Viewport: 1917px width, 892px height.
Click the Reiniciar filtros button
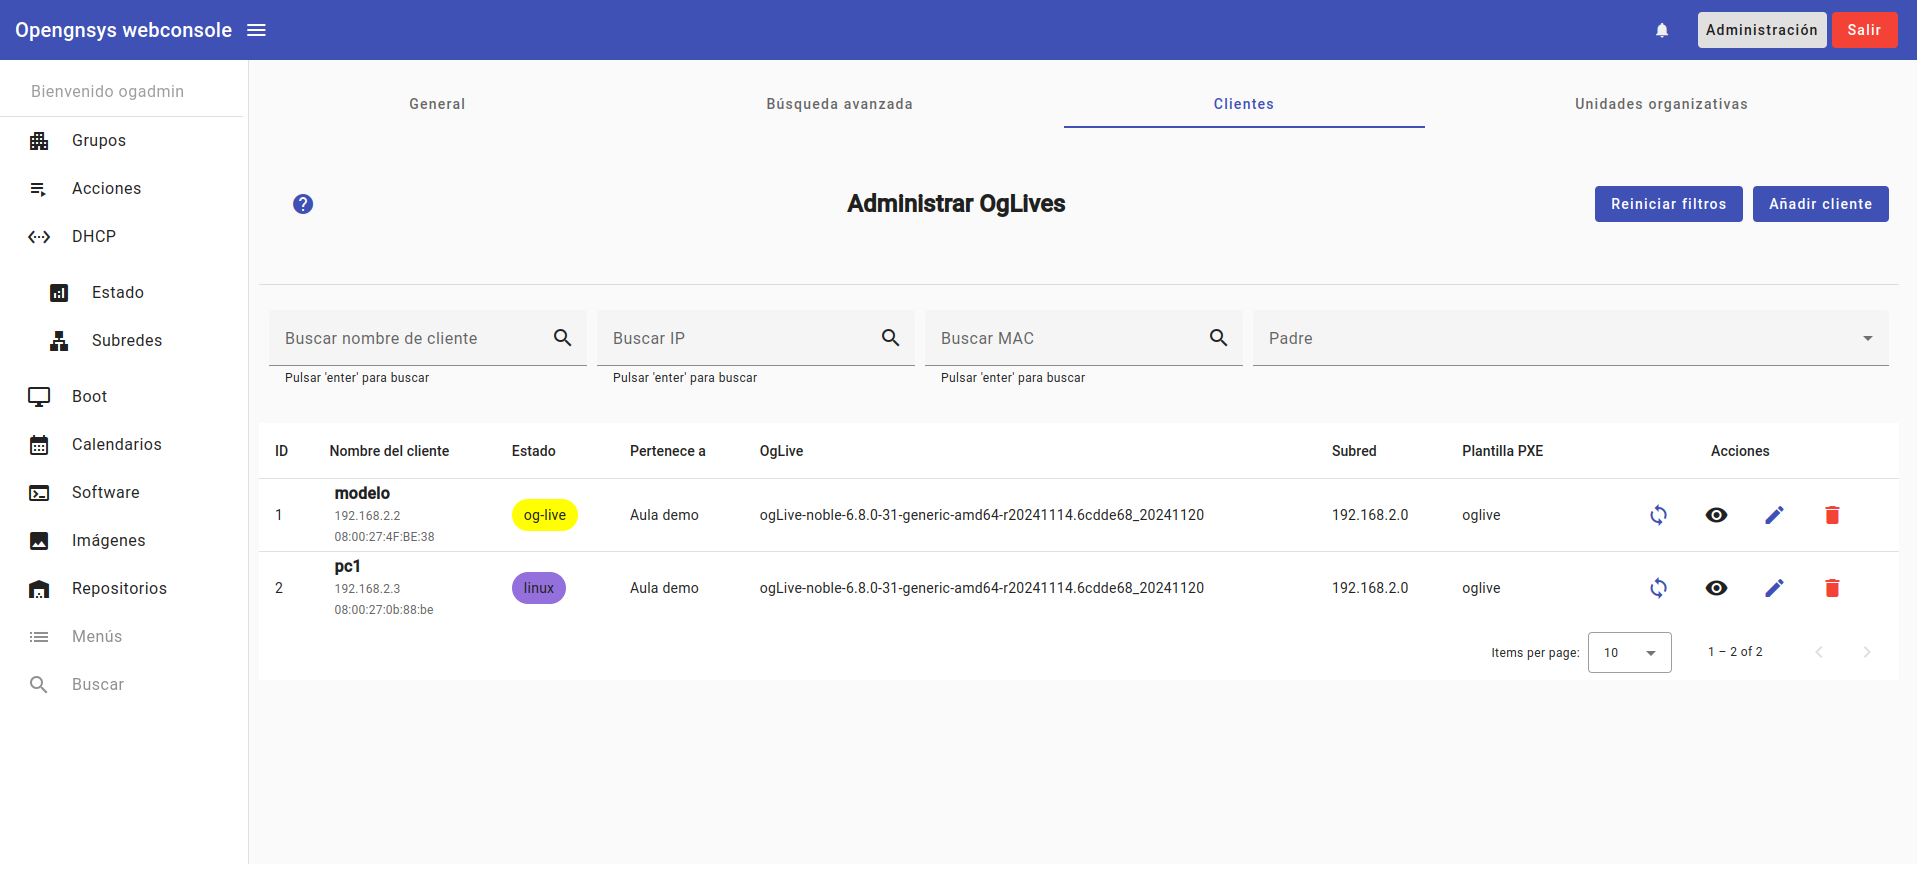point(1668,204)
